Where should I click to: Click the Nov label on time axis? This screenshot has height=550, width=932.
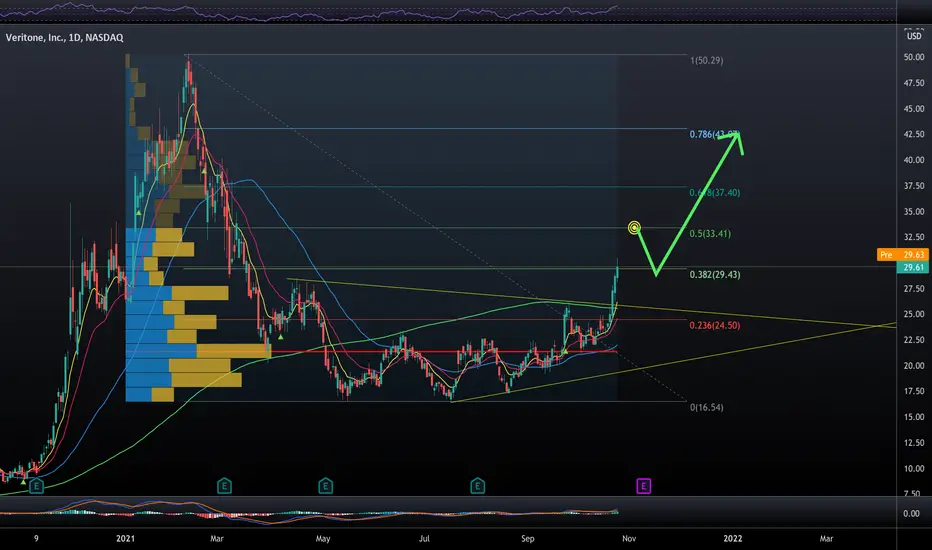[629, 539]
